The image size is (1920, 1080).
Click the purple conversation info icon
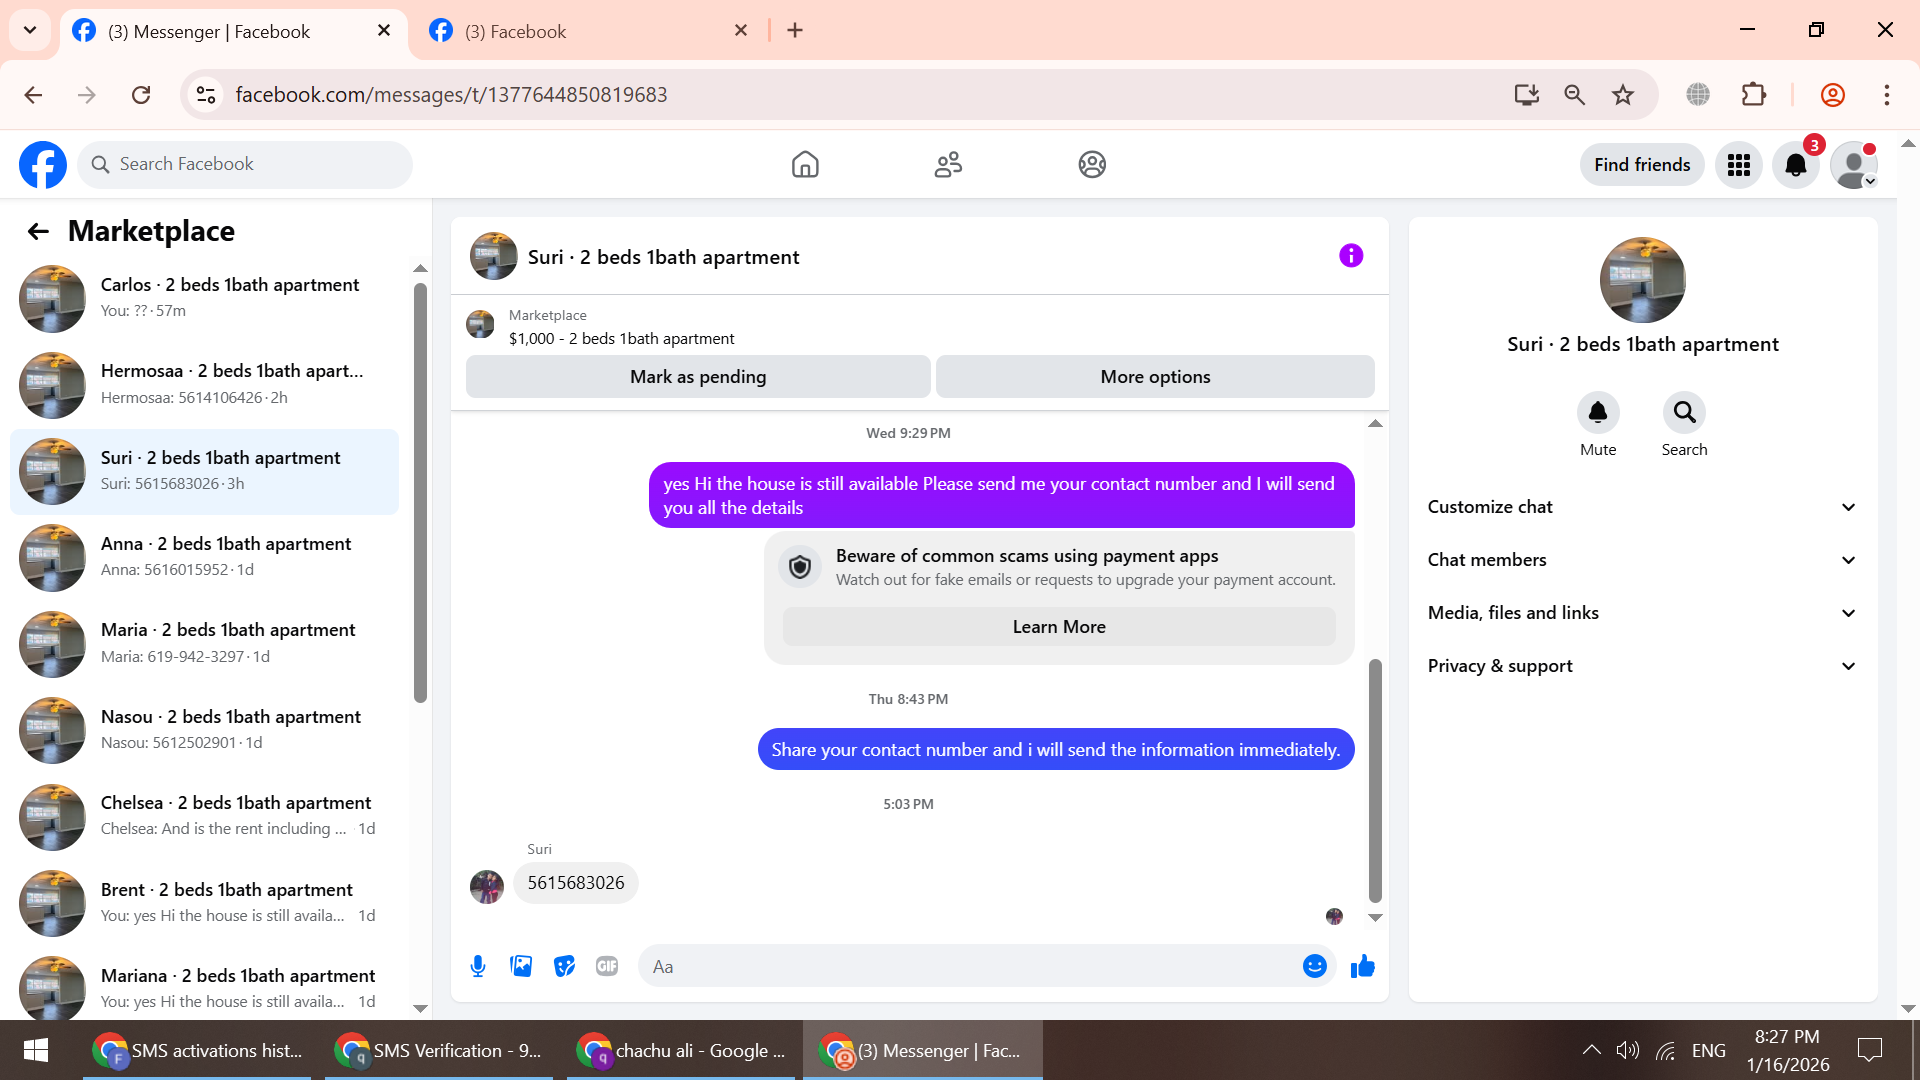click(x=1351, y=256)
